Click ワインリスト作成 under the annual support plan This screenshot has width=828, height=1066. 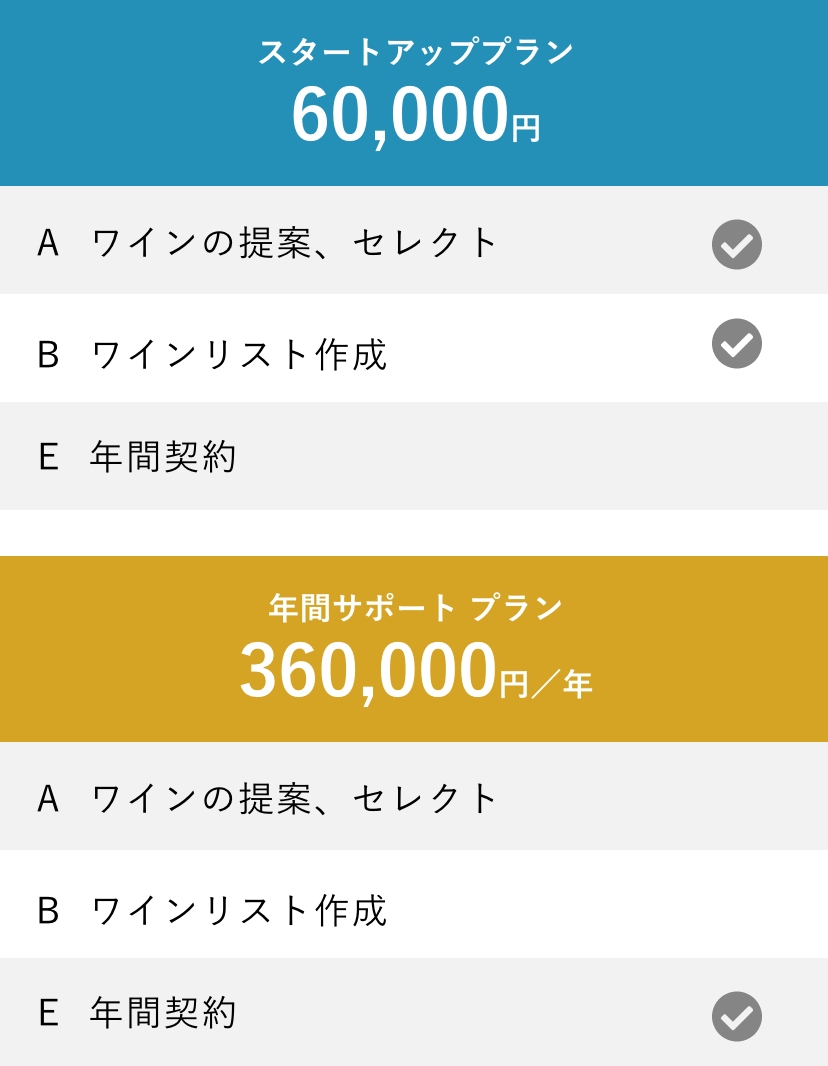(x=239, y=910)
